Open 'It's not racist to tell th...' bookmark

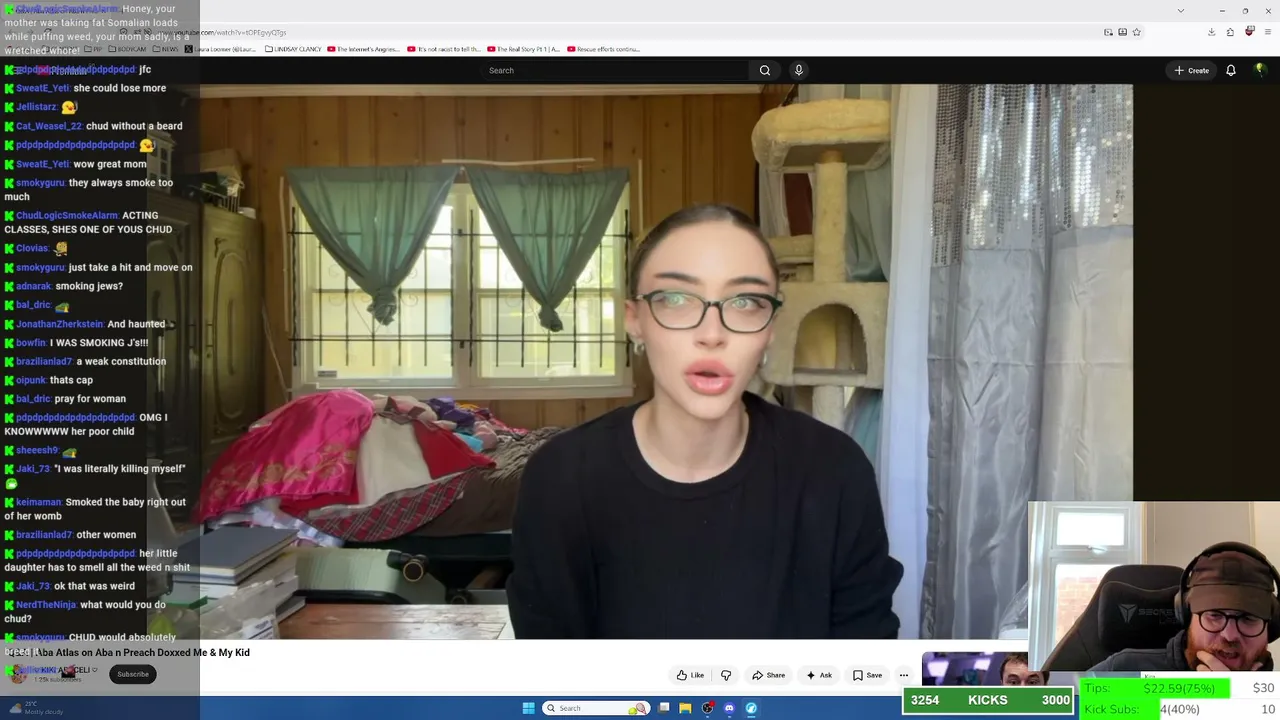pyautogui.click(x=444, y=49)
